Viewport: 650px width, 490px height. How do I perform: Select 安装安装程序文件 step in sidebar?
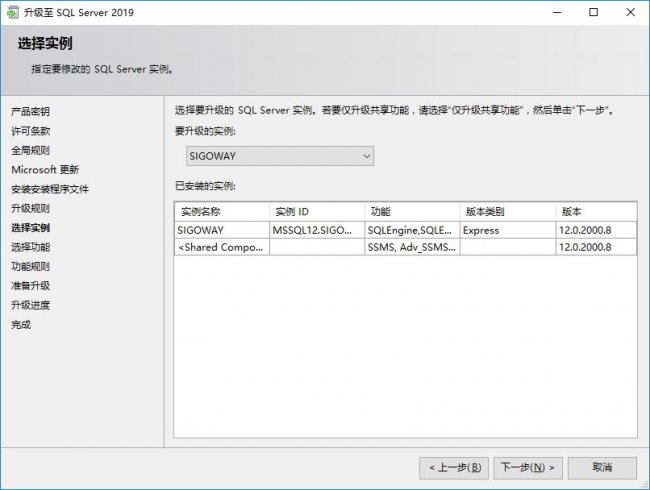point(50,189)
